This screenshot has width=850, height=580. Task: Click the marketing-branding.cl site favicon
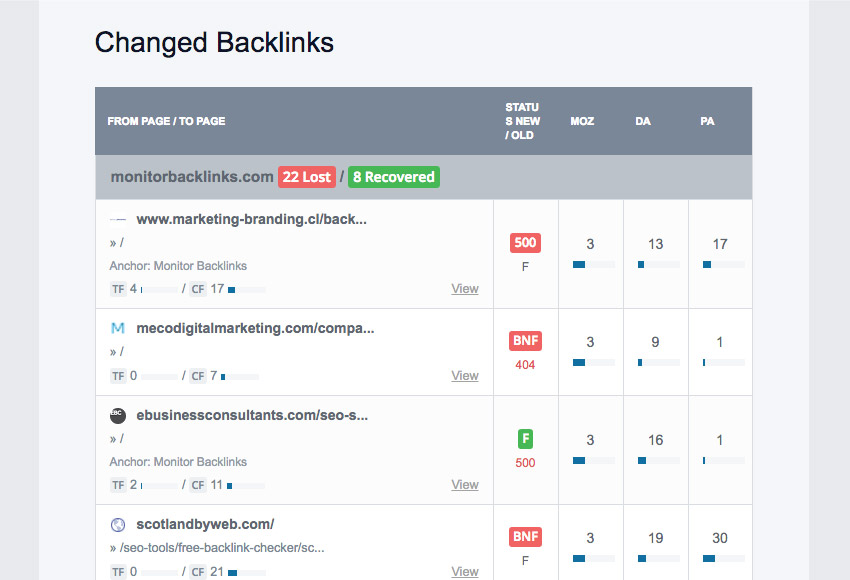pyautogui.click(x=118, y=220)
